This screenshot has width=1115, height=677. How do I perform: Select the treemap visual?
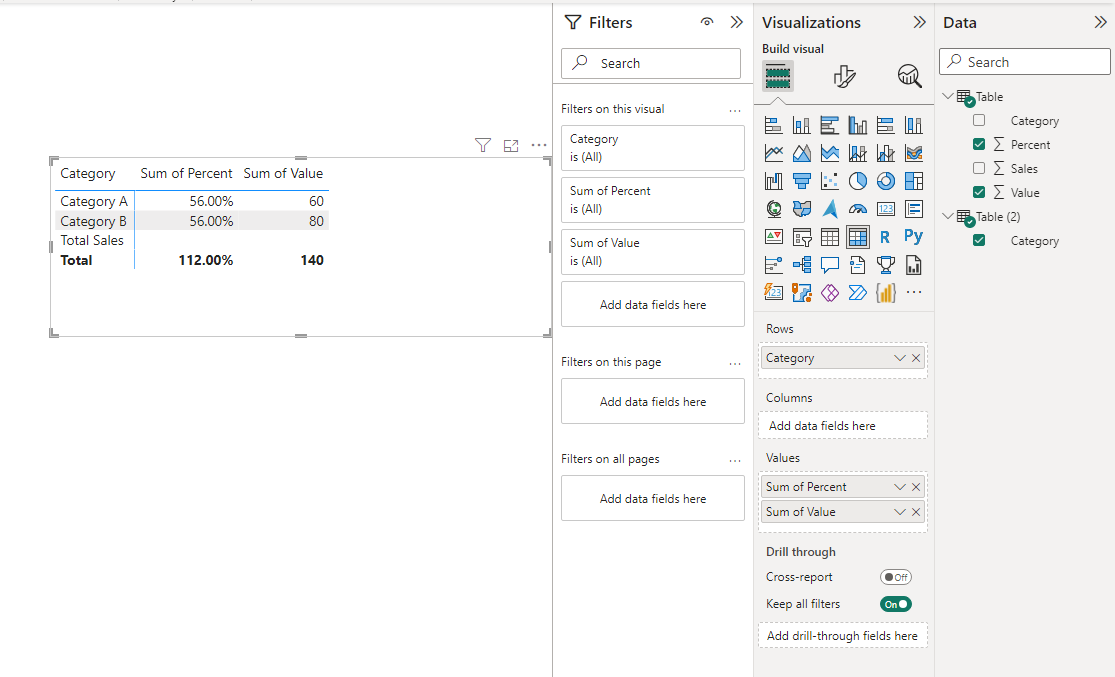(914, 181)
